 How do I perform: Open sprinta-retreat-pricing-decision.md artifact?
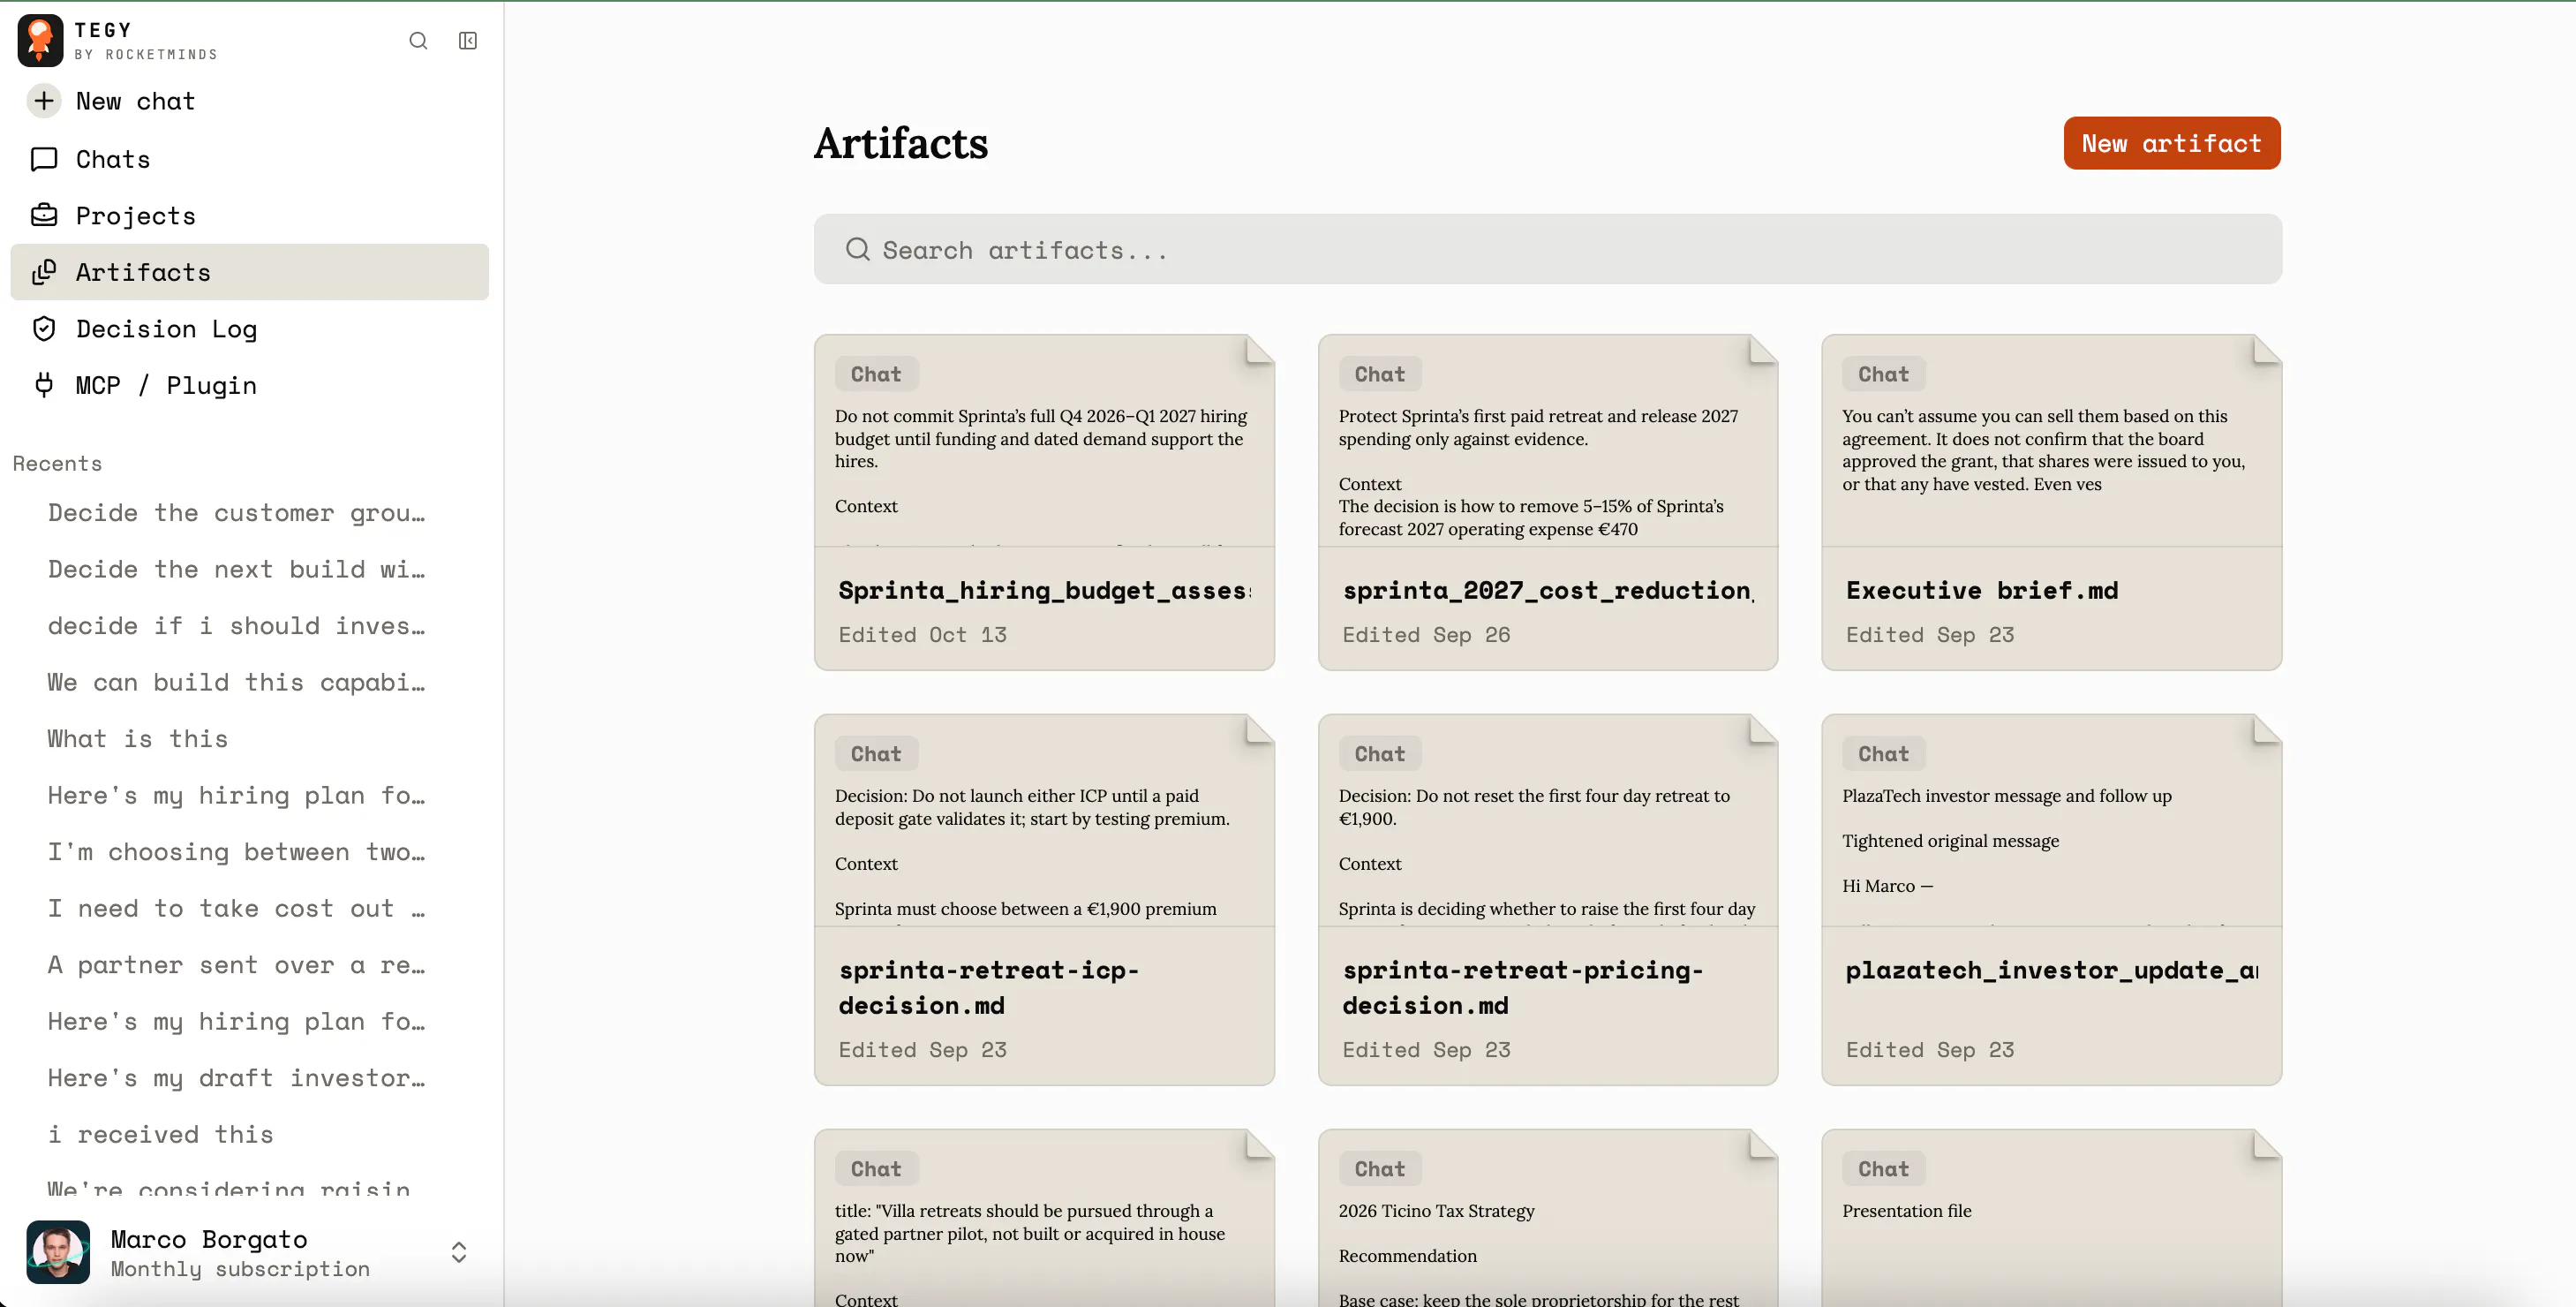[x=1547, y=899]
